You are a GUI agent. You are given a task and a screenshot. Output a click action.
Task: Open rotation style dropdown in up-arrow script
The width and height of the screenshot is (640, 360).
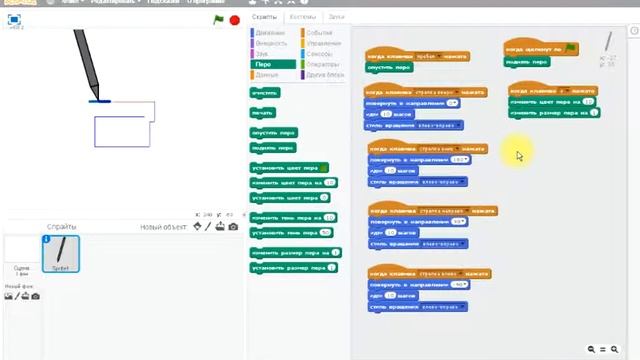439,125
